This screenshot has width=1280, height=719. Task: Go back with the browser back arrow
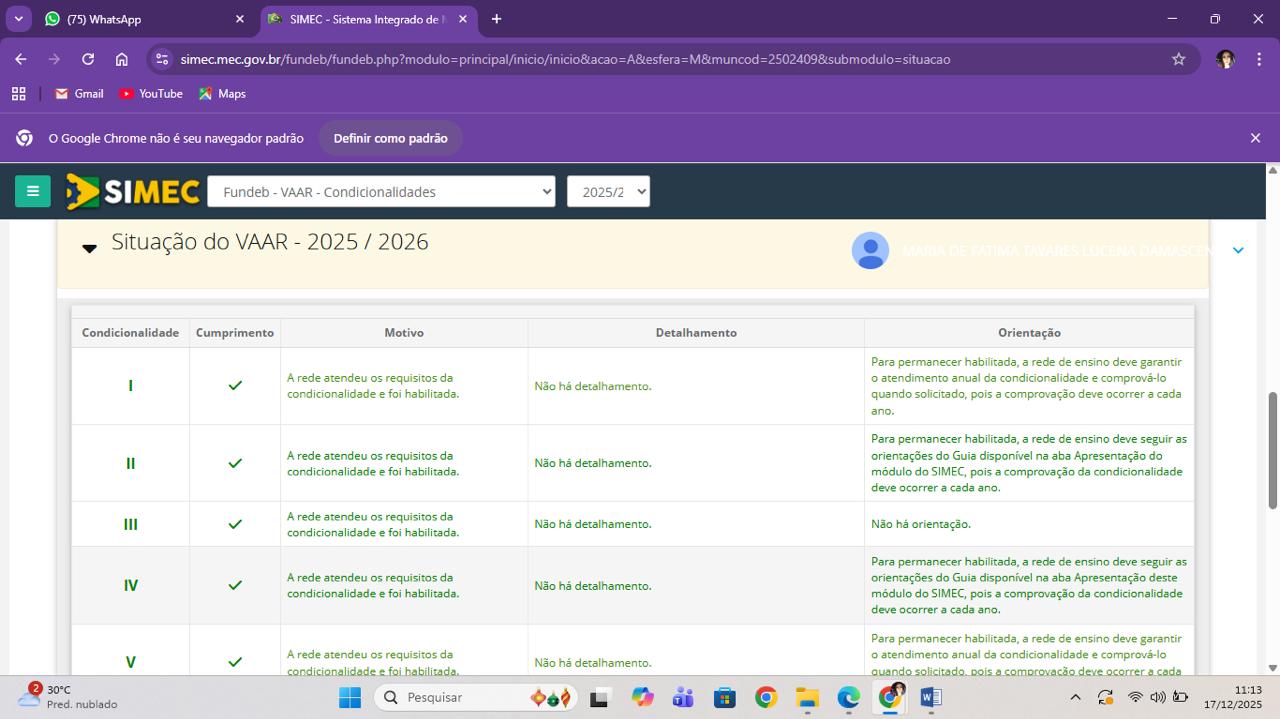(x=21, y=59)
